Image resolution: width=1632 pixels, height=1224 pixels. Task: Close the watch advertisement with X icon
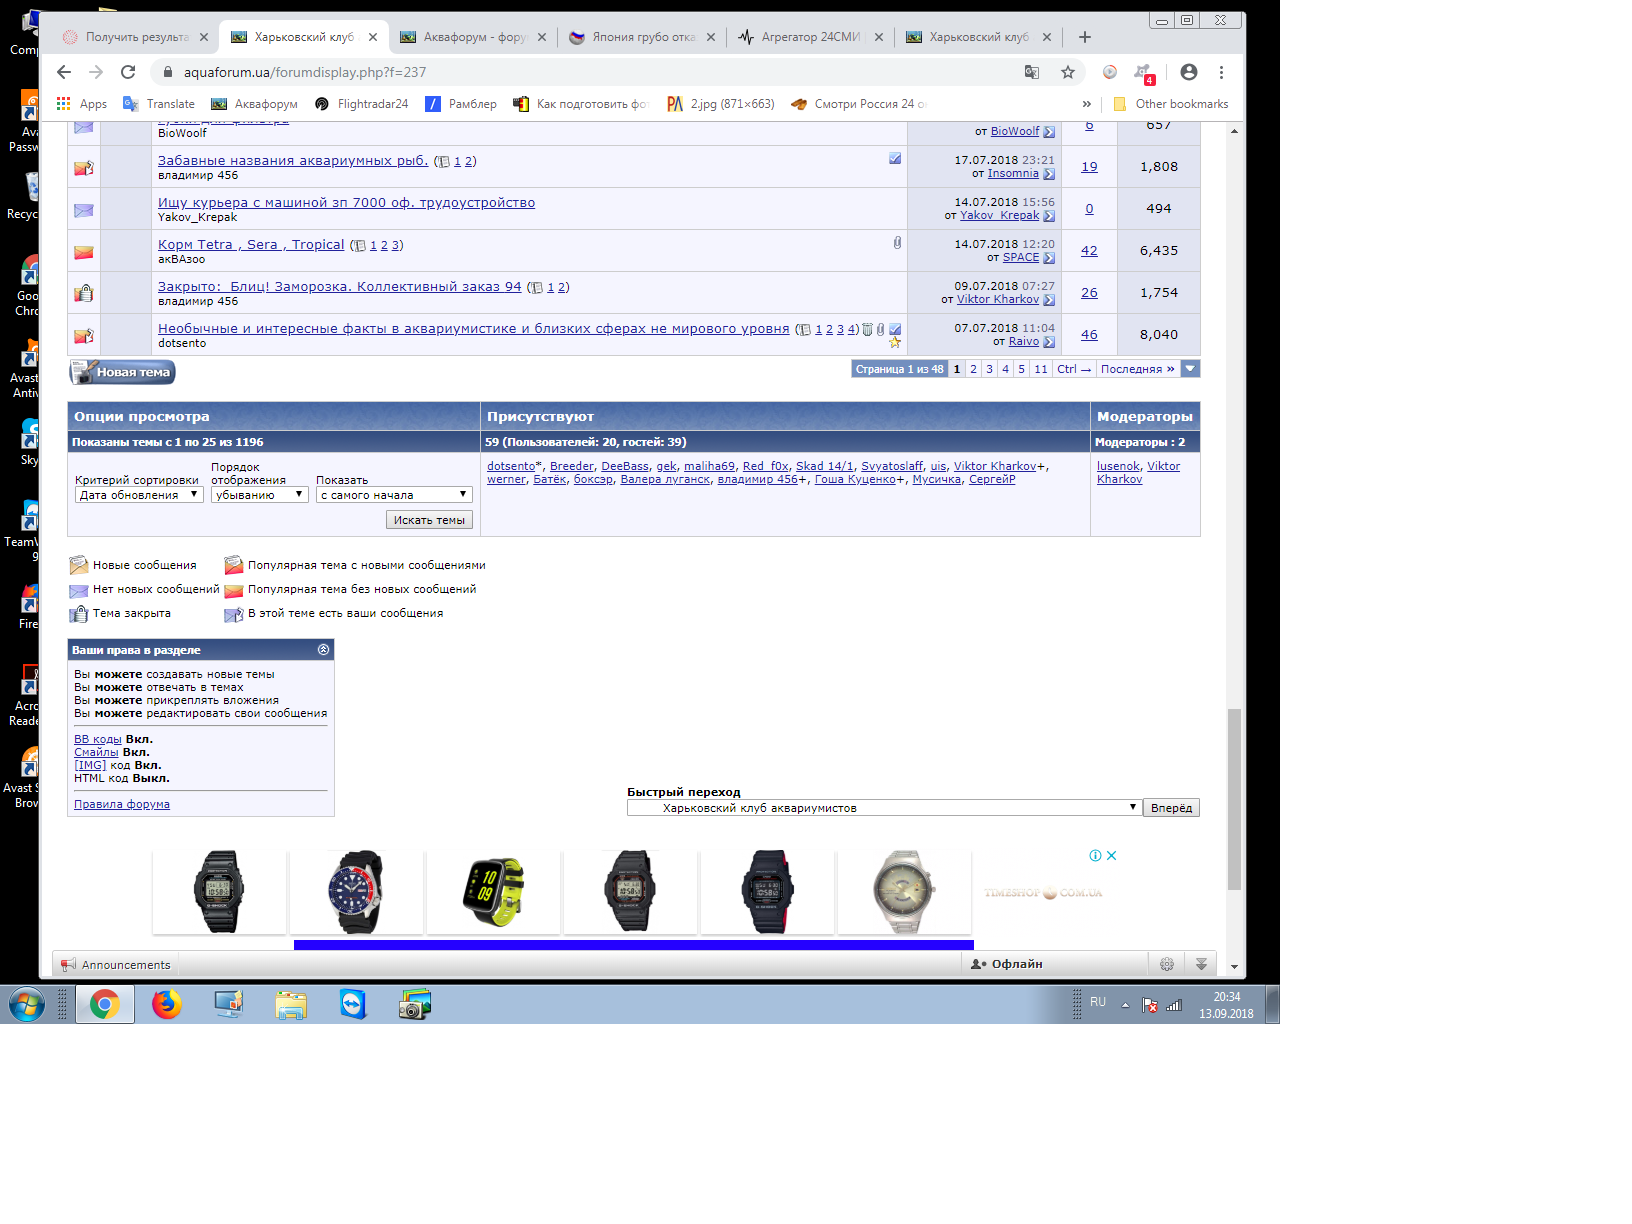[1111, 856]
